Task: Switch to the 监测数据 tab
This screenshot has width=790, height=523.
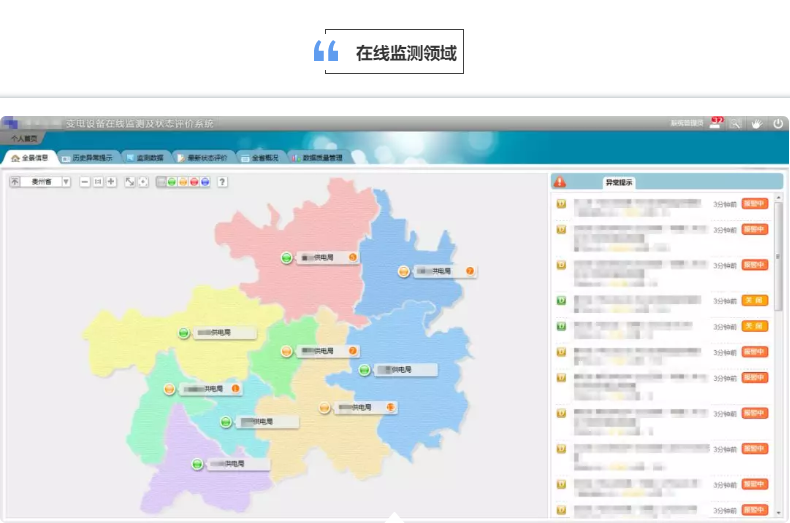Action: [146, 157]
